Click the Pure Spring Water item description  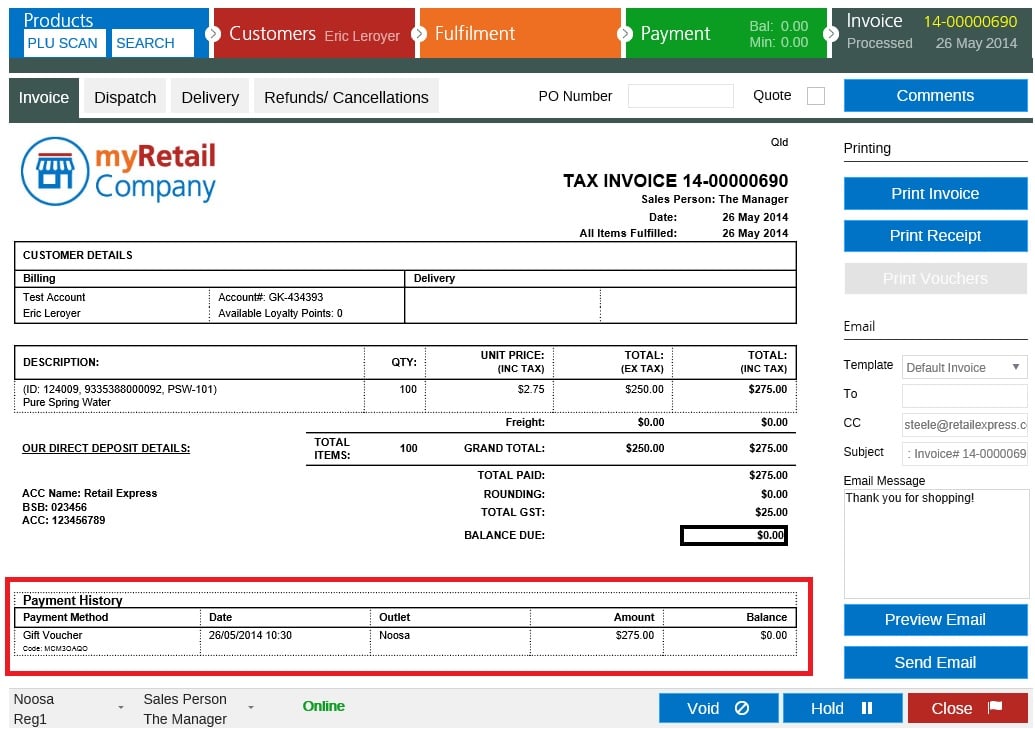click(x=67, y=402)
